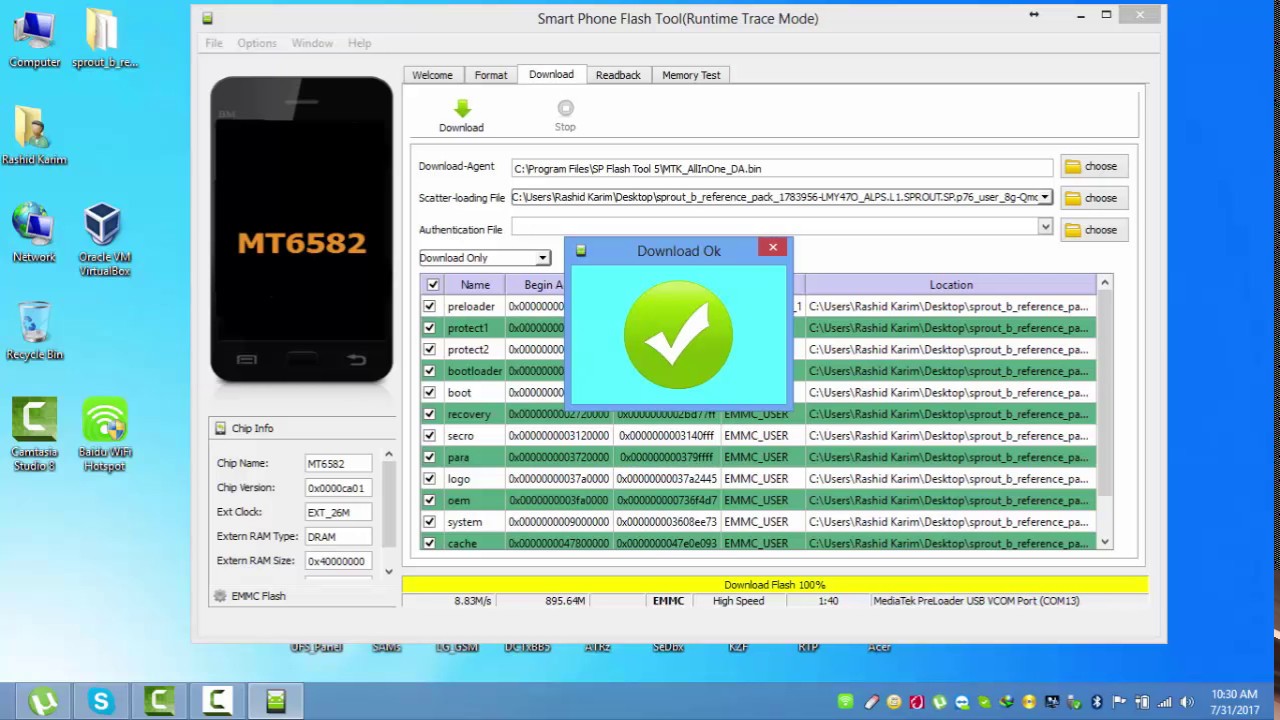Select the Oracle VM VirtualBox icon
Screen dimensions: 1280x720
[104, 240]
